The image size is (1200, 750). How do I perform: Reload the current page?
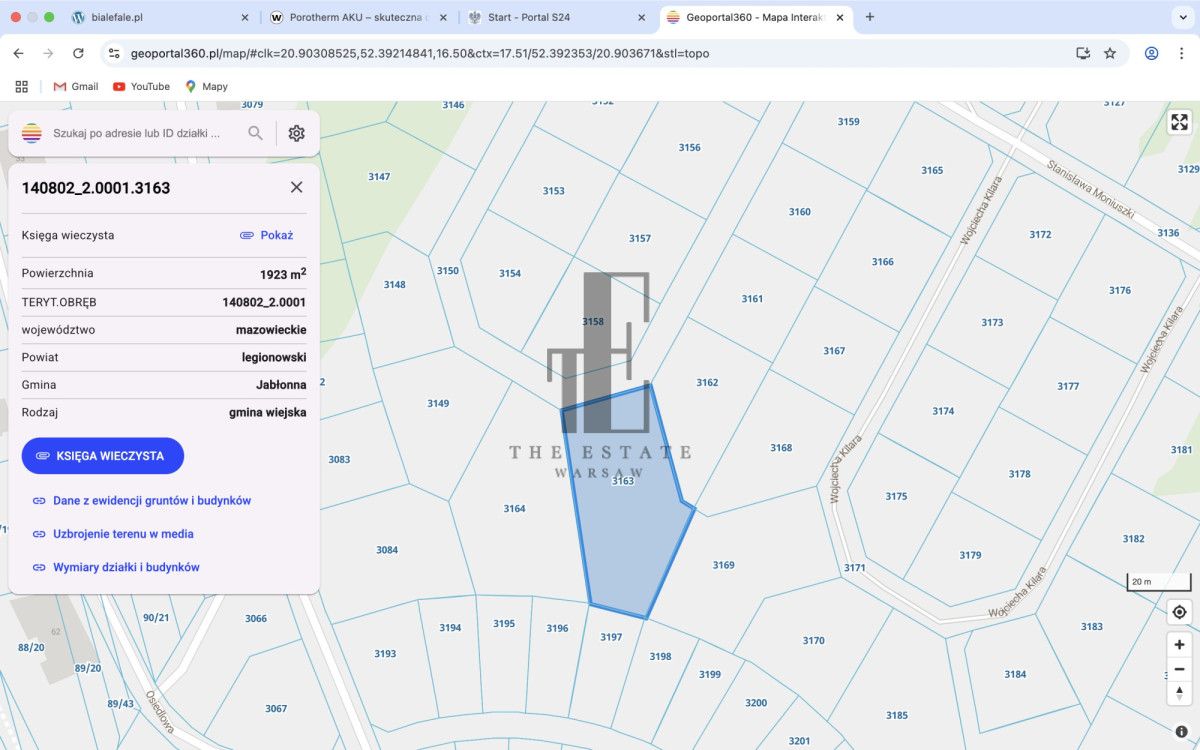(78, 53)
